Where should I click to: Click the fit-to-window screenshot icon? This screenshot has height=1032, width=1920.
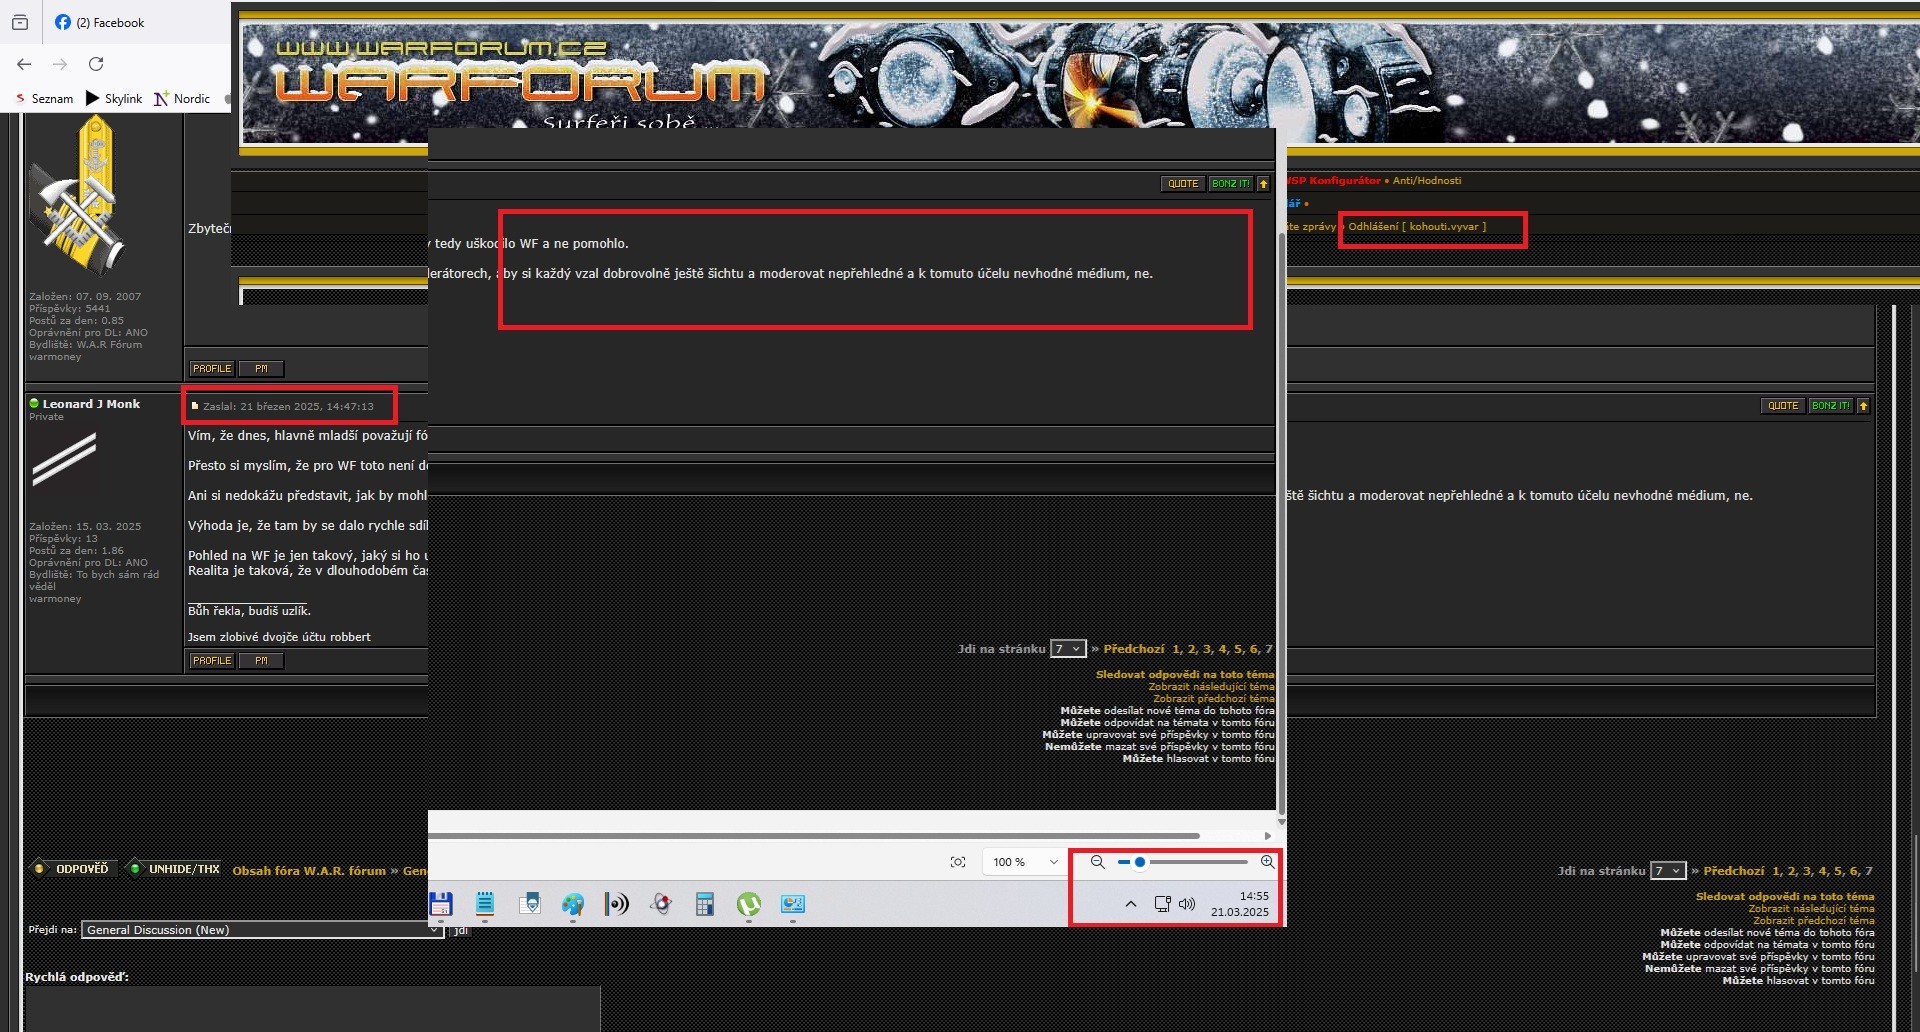click(x=958, y=862)
